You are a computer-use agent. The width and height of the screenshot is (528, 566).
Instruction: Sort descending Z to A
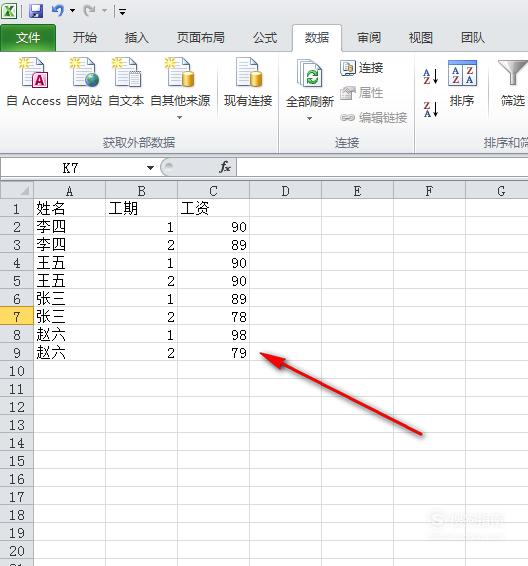pos(431,109)
